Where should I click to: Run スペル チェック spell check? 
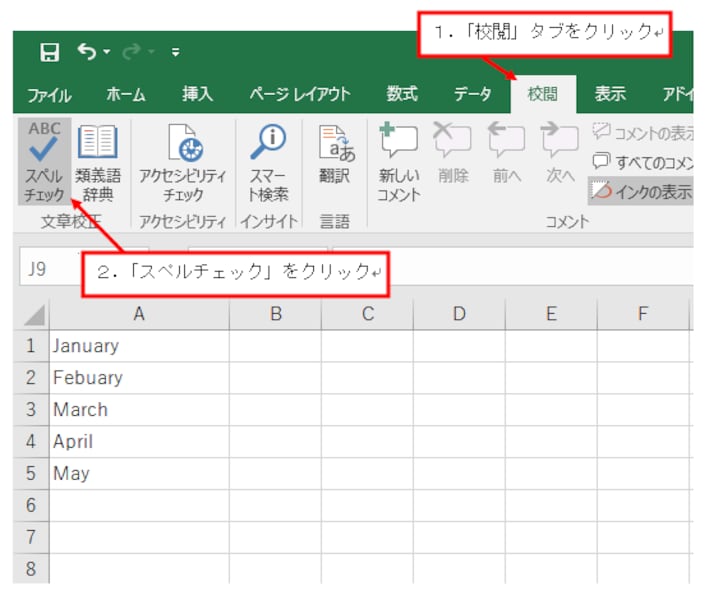[x=44, y=162]
